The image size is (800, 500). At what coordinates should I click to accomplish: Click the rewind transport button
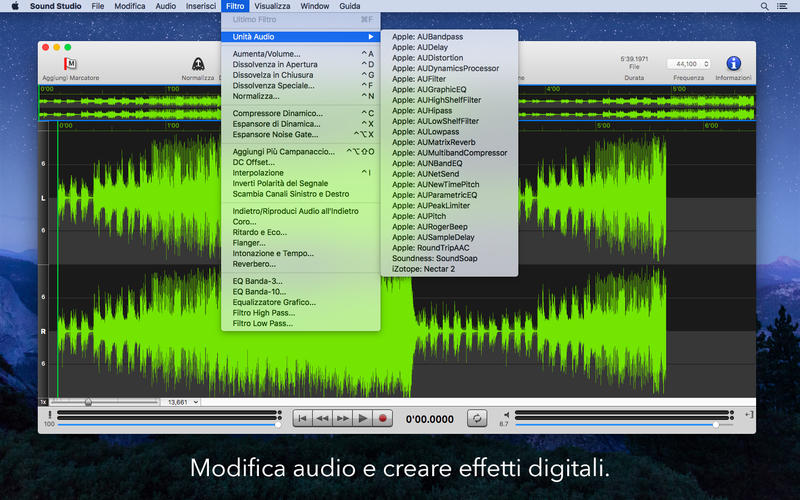(322, 418)
